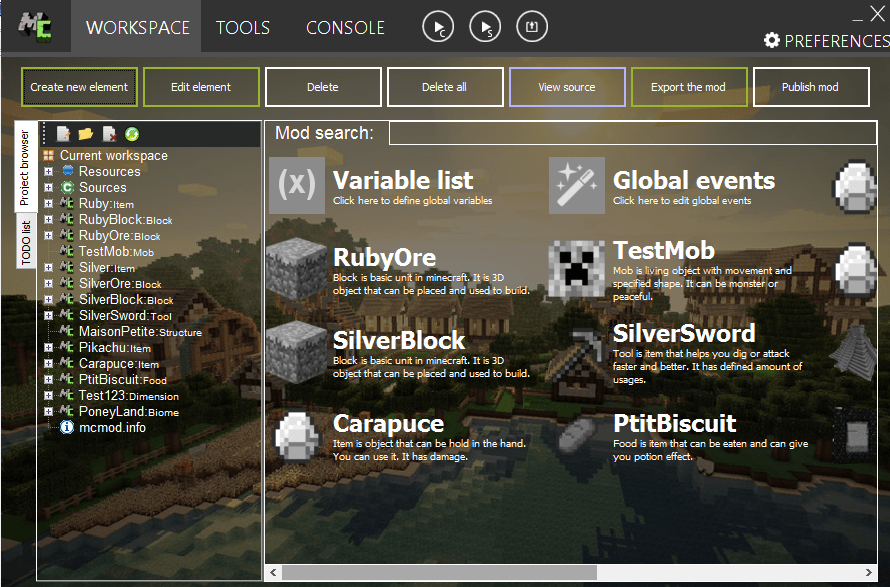Screen dimensions: 890x587
Task: Expand the Test123:Dimension node
Action: click(48, 395)
